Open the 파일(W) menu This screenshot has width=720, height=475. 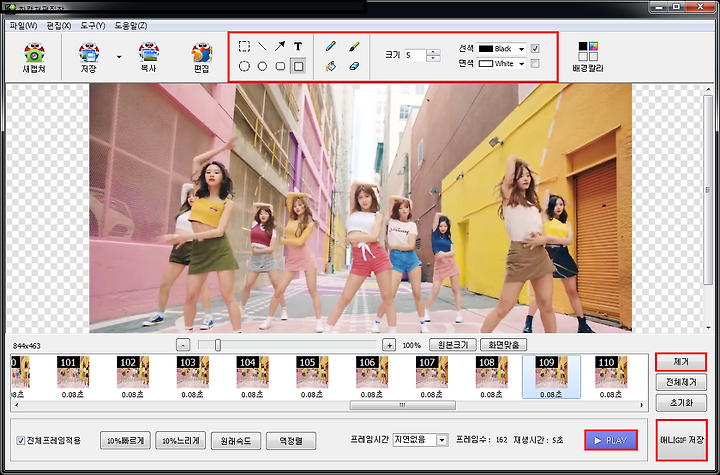click(x=23, y=26)
